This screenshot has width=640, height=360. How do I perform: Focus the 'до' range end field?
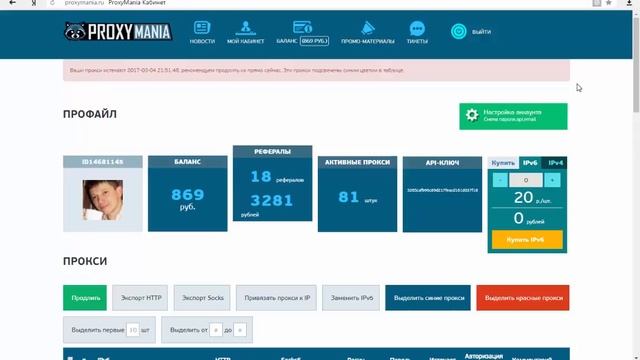(x=240, y=330)
